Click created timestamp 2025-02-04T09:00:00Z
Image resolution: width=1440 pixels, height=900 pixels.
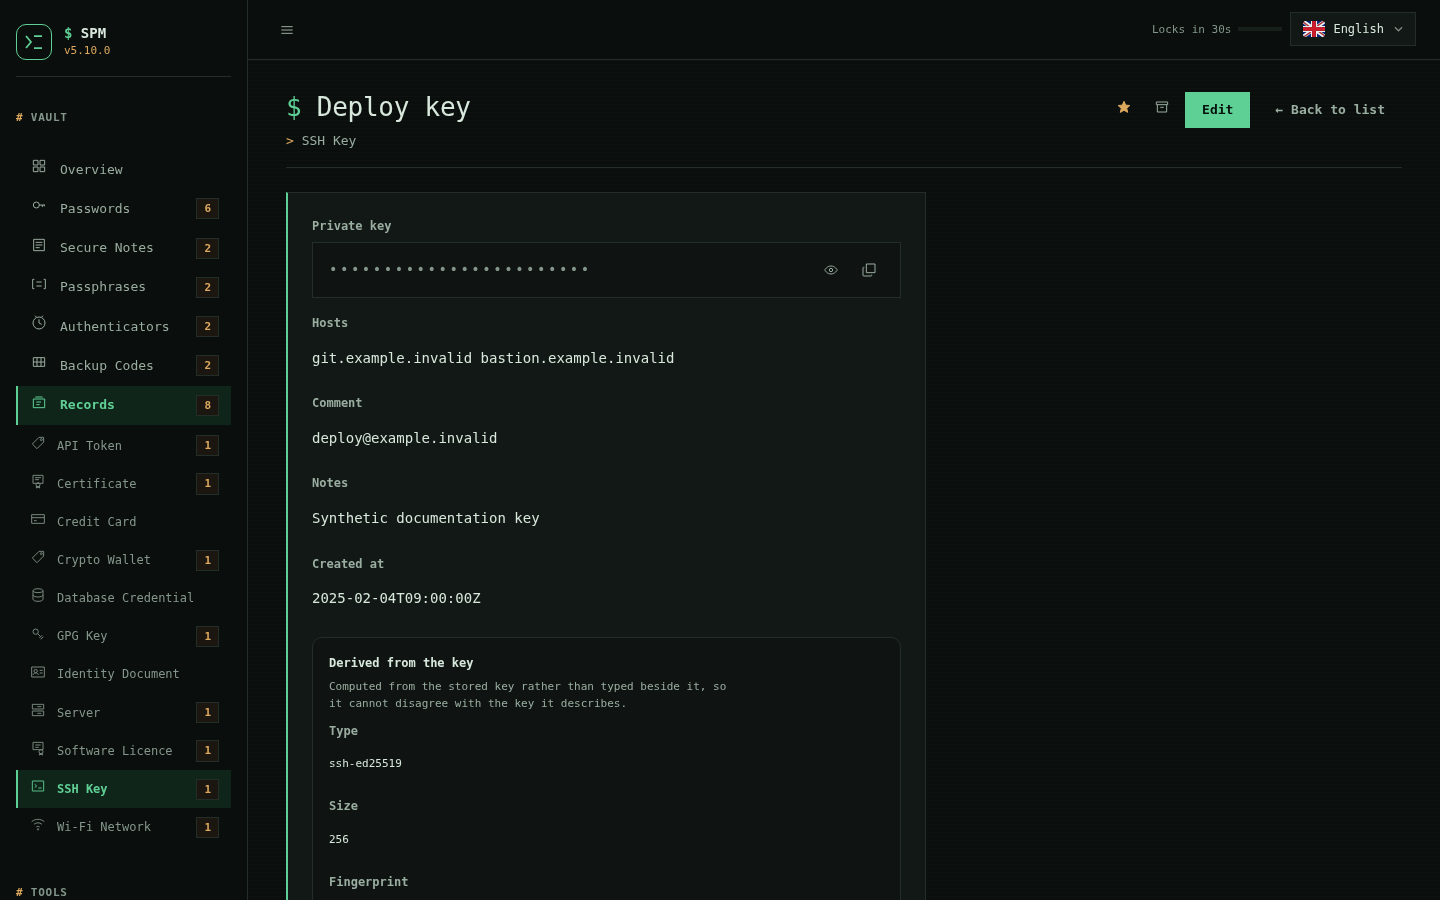pos(396,598)
